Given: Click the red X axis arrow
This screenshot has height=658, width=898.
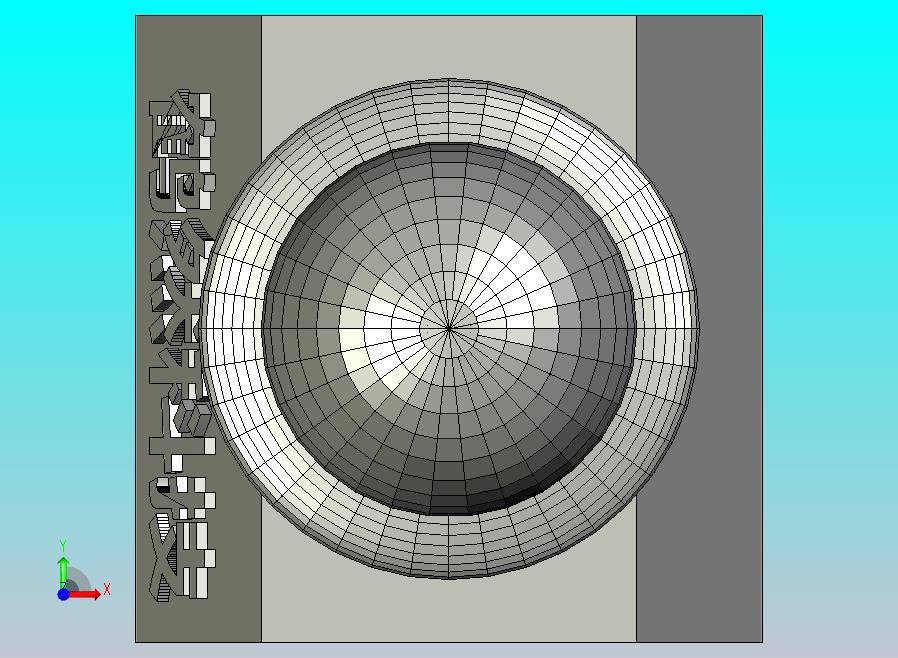Looking at the screenshot, I should 85,594.
